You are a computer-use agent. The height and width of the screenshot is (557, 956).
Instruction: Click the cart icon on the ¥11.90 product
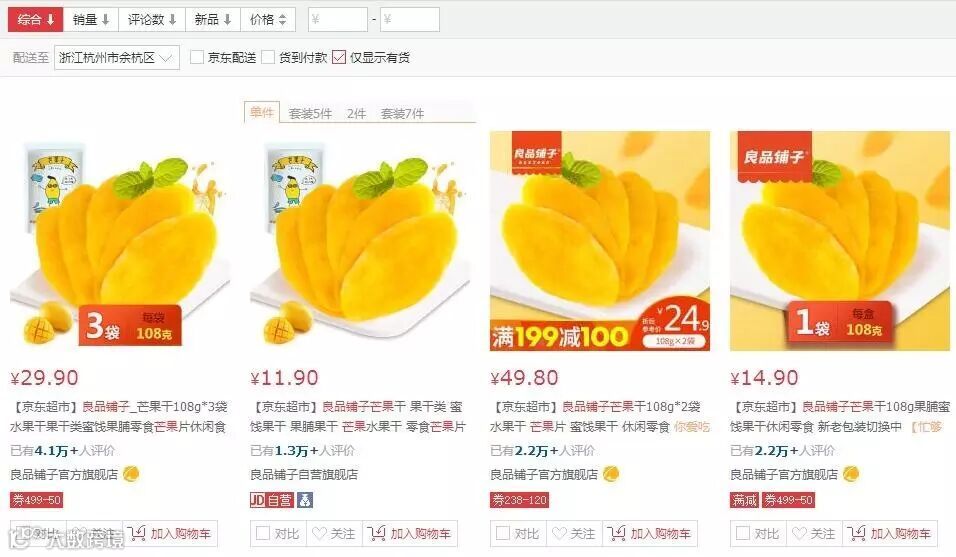point(376,533)
